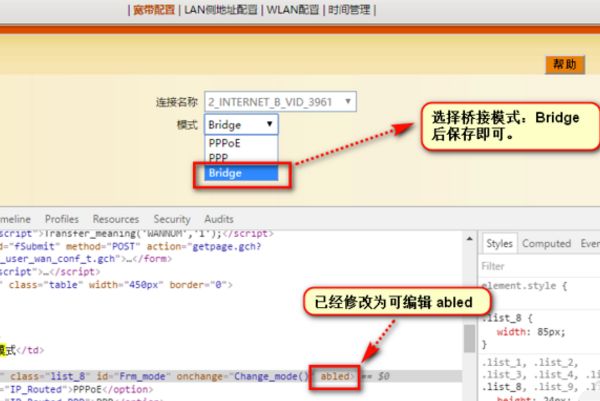
Task: Click the Change_mode() onchange attribute value
Action: pos(271,377)
